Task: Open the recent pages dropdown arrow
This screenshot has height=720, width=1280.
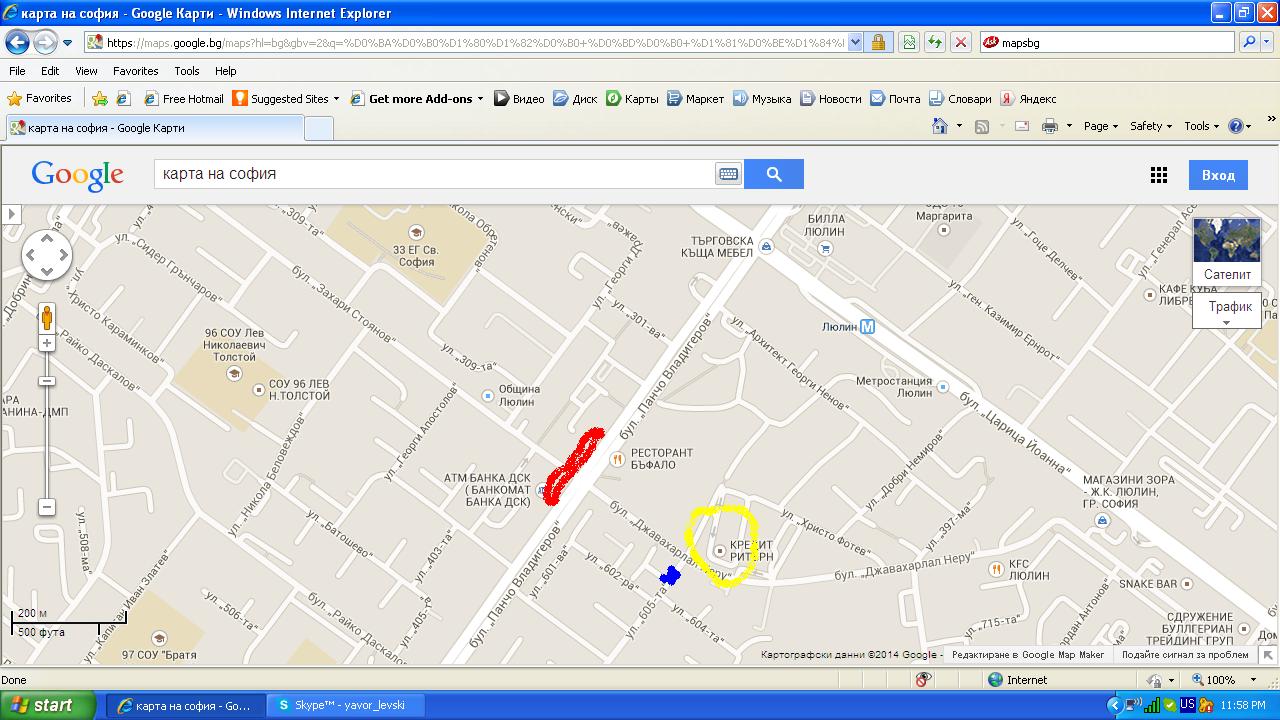Action: click(68, 43)
